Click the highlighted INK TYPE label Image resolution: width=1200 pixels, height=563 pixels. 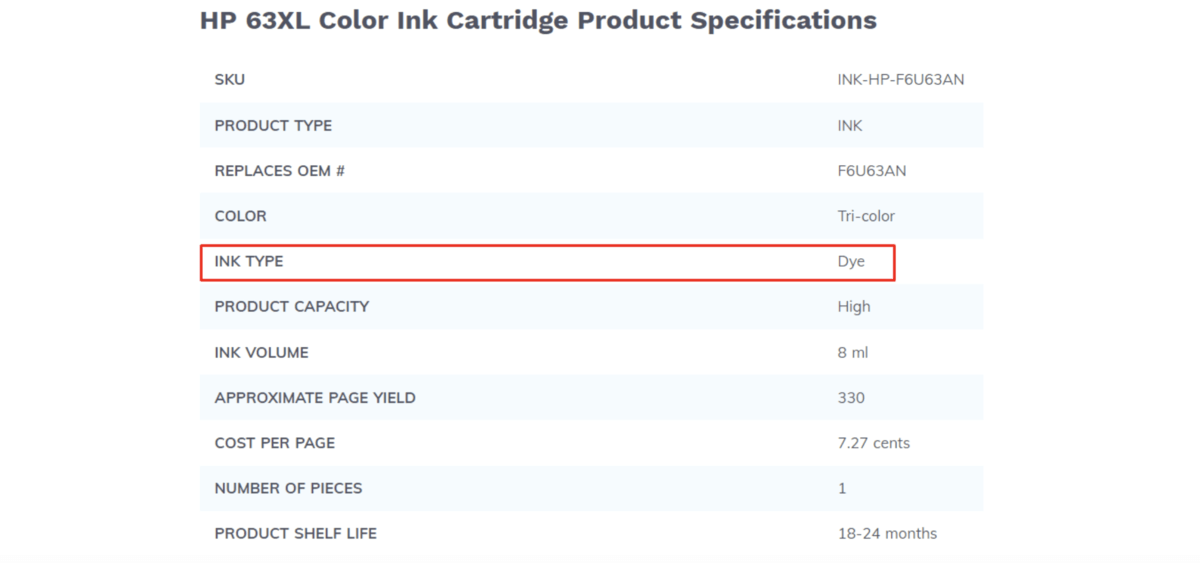(249, 262)
